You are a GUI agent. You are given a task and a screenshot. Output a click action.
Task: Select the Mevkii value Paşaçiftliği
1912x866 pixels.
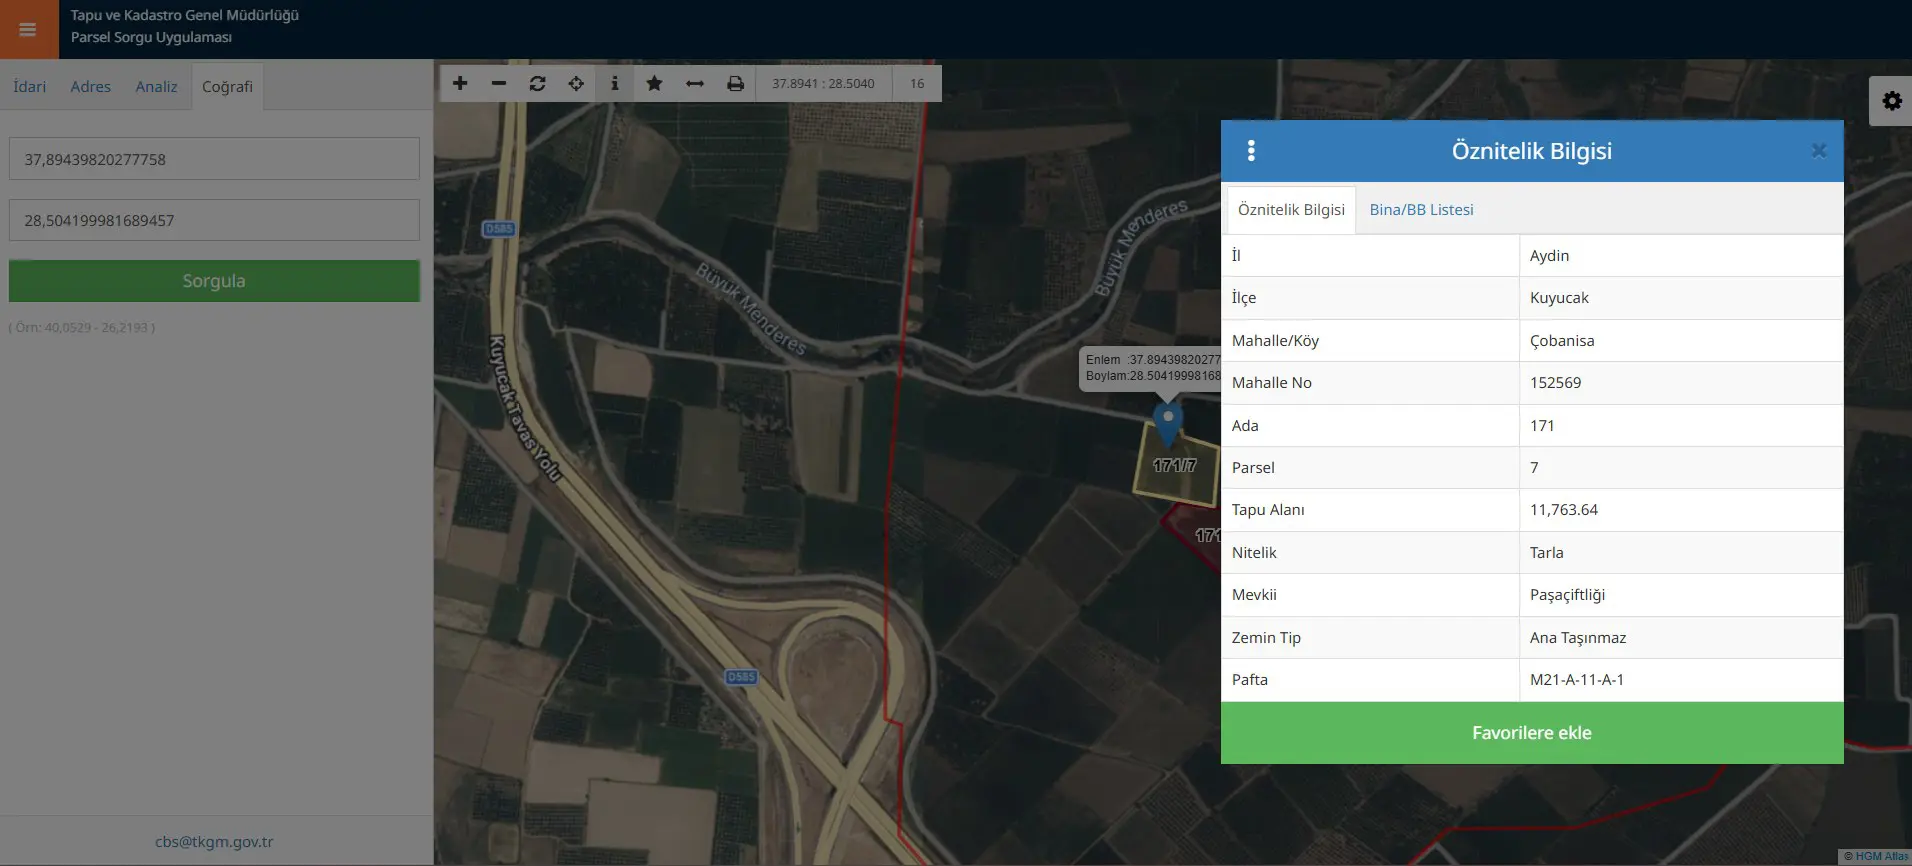tap(1681, 595)
